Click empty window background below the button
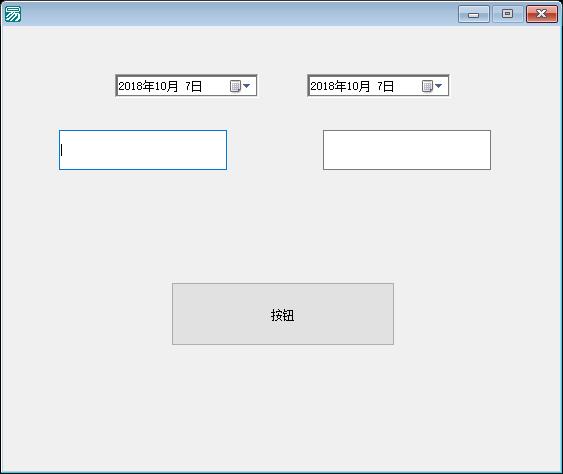 click(283, 406)
